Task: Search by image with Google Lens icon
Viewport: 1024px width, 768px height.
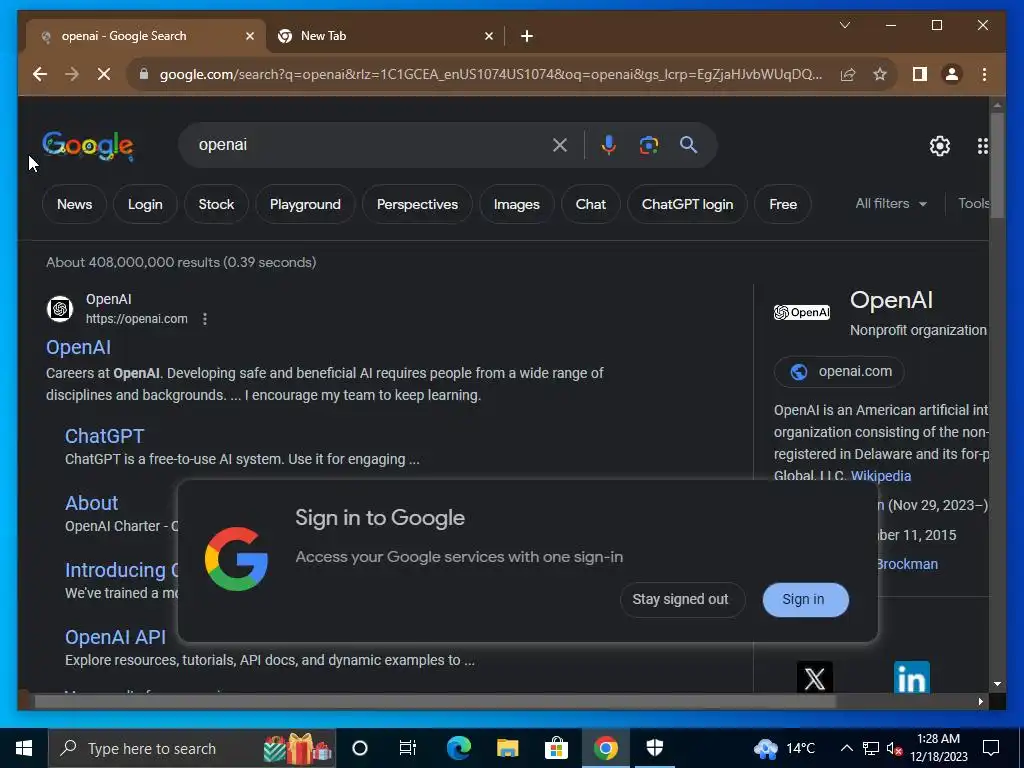Action: (x=648, y=145)
